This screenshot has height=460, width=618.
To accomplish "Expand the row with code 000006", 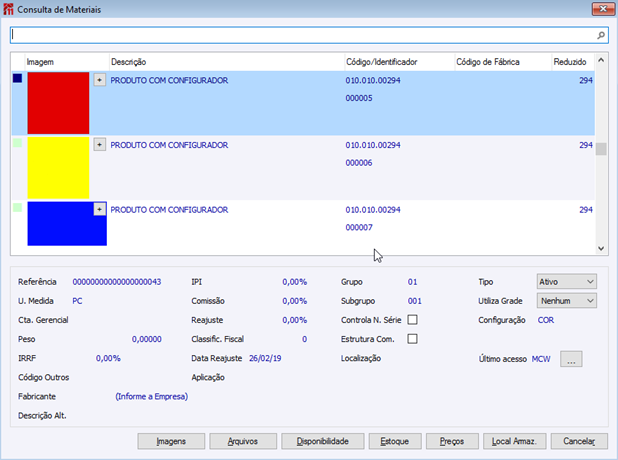I will coord(99,145).
